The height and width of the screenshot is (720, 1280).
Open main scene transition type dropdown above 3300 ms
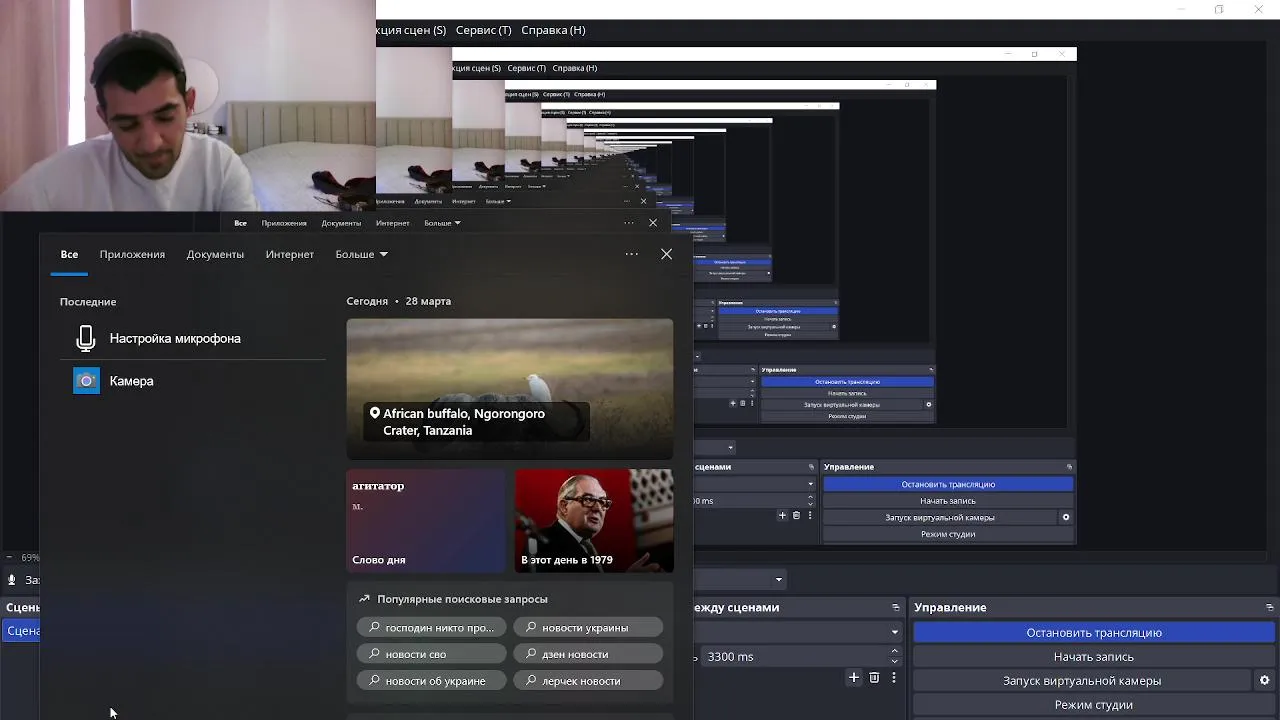click(798, 632)
